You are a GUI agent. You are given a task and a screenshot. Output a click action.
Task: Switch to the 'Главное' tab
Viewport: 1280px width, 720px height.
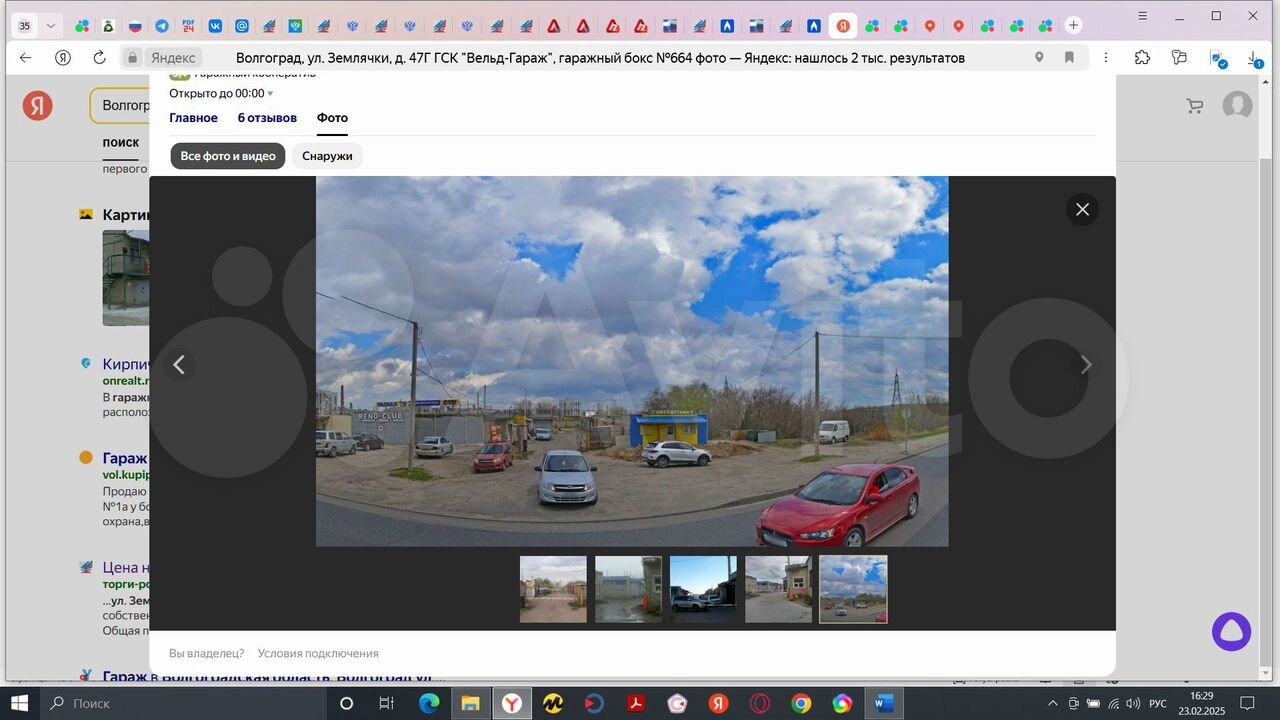[193, 118]
